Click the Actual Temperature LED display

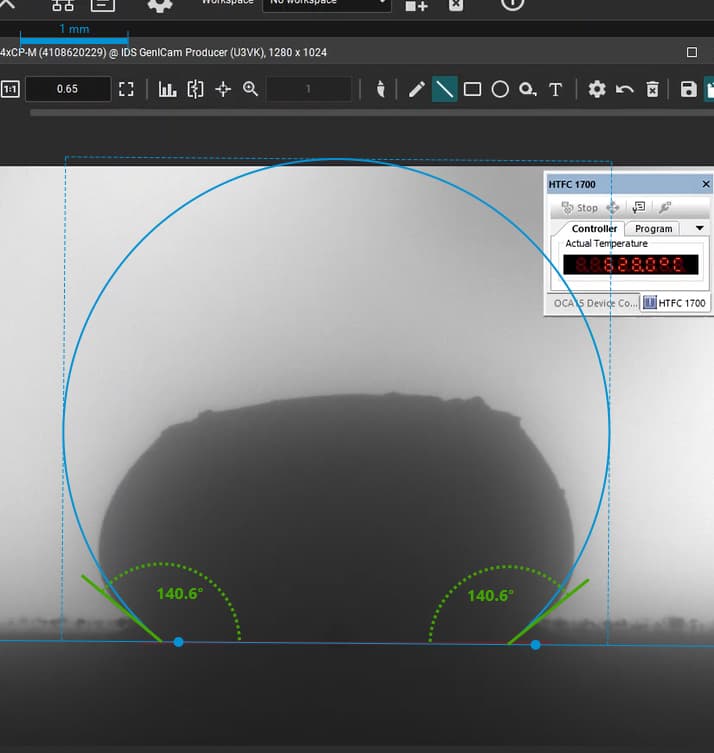[x=630, y=265]
